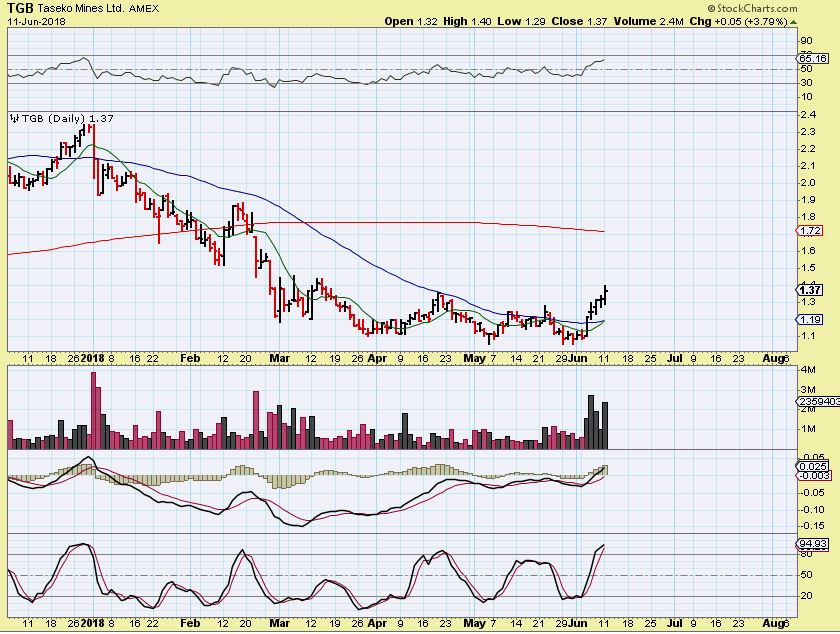Click the 20 level on stochastic axis
The image size is (840, 634).
[x=806, y=596]
